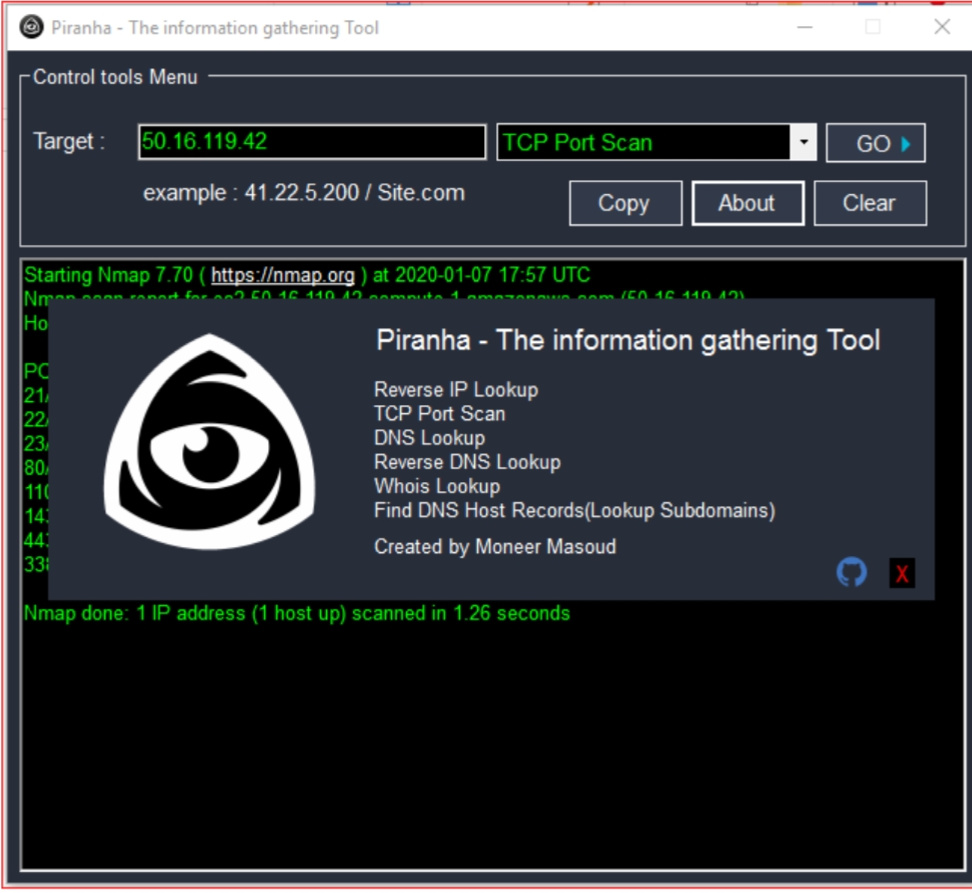Expand the TCP Port Scan dropdown arrow
The width and height of the screenshot is (972, 893).
803,143
